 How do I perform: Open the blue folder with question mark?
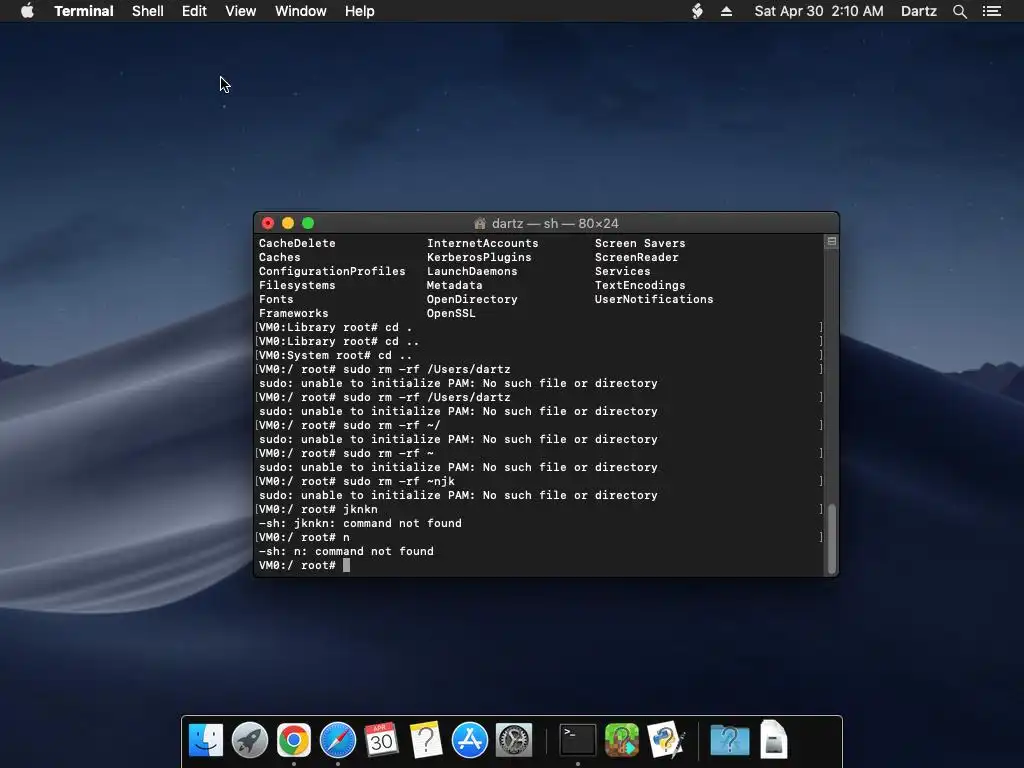pos(729,740)
